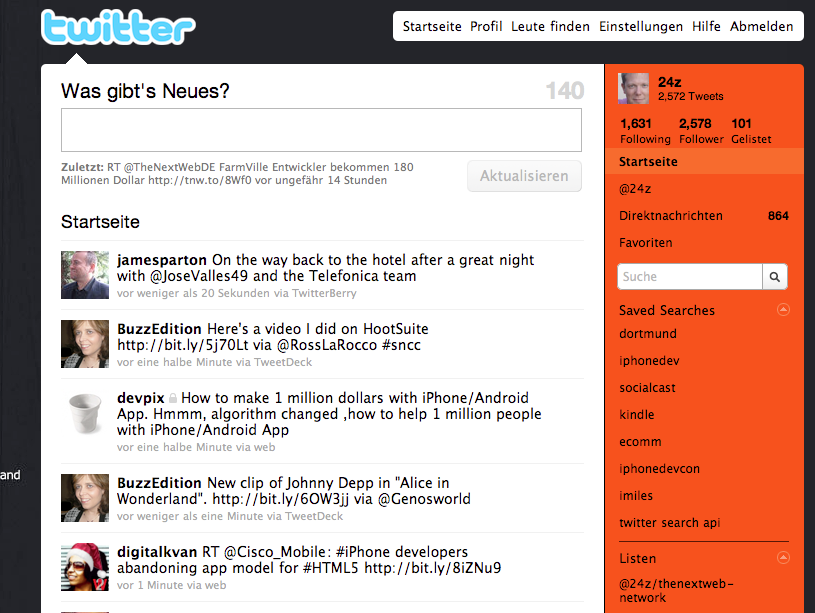Click the Aktualisieren button

(x=524, y=176)
